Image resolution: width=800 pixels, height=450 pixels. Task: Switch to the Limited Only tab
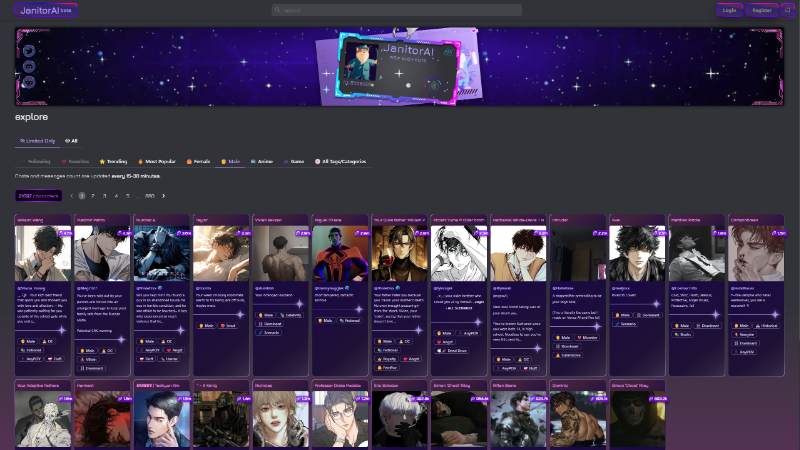[x=37, y=141]
